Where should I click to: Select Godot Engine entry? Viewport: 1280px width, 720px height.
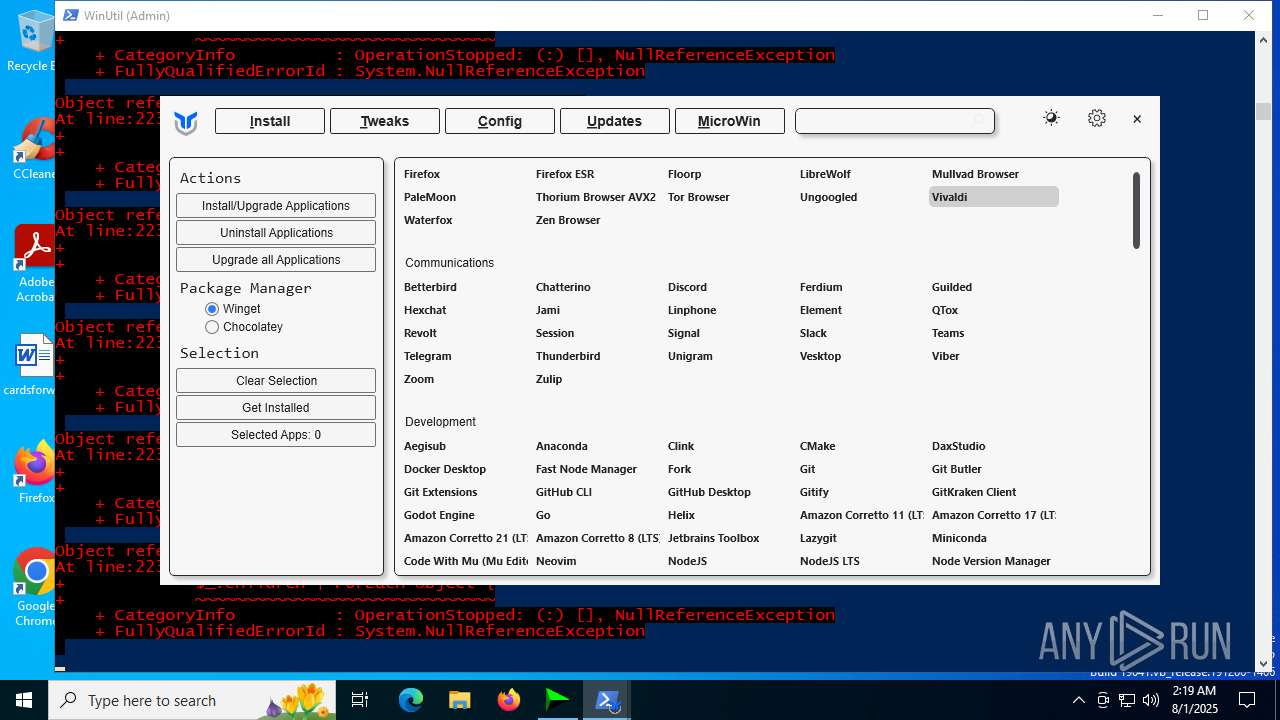pyautogui.click(x=439, y=515)
